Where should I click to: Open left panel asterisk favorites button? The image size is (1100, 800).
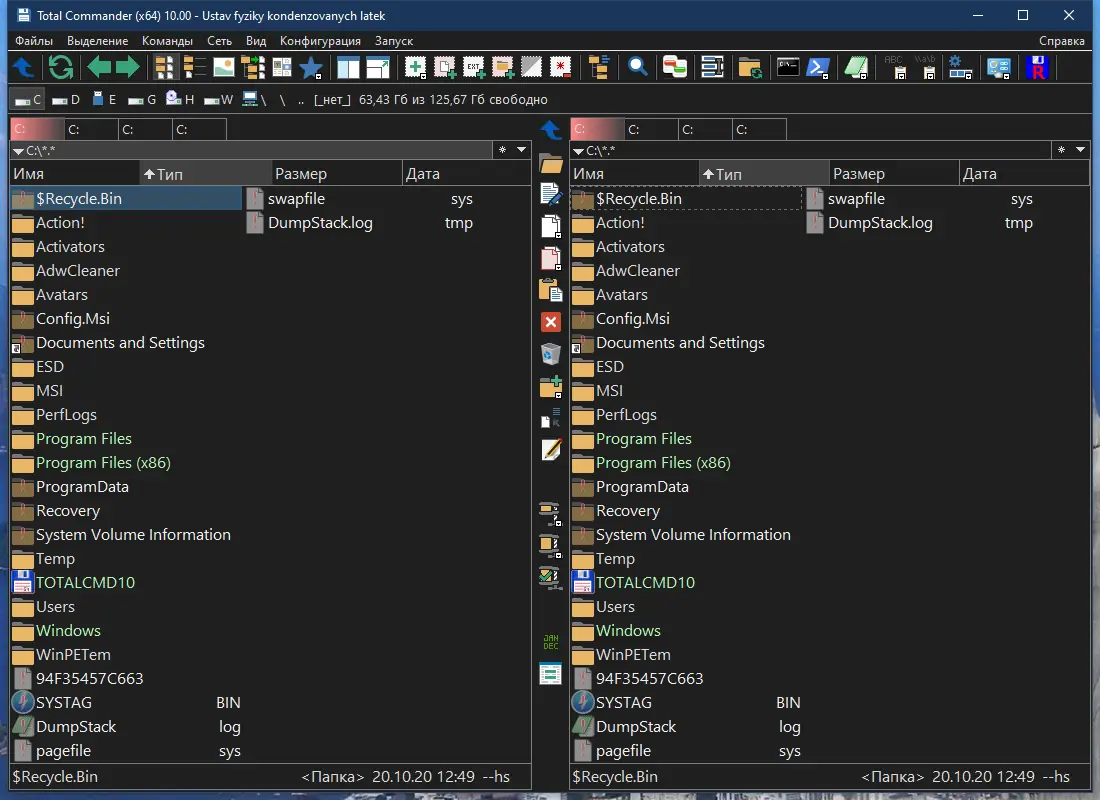click(502, 149)
